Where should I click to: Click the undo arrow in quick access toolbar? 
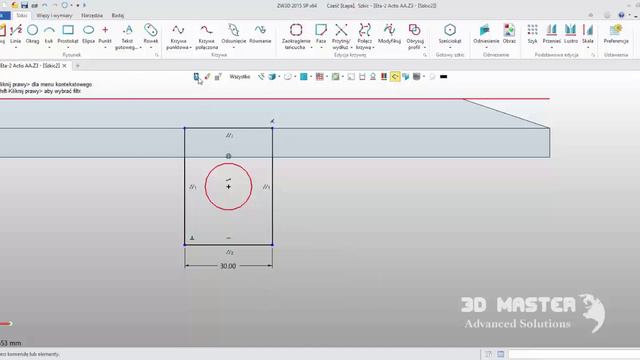click(44, 5)
